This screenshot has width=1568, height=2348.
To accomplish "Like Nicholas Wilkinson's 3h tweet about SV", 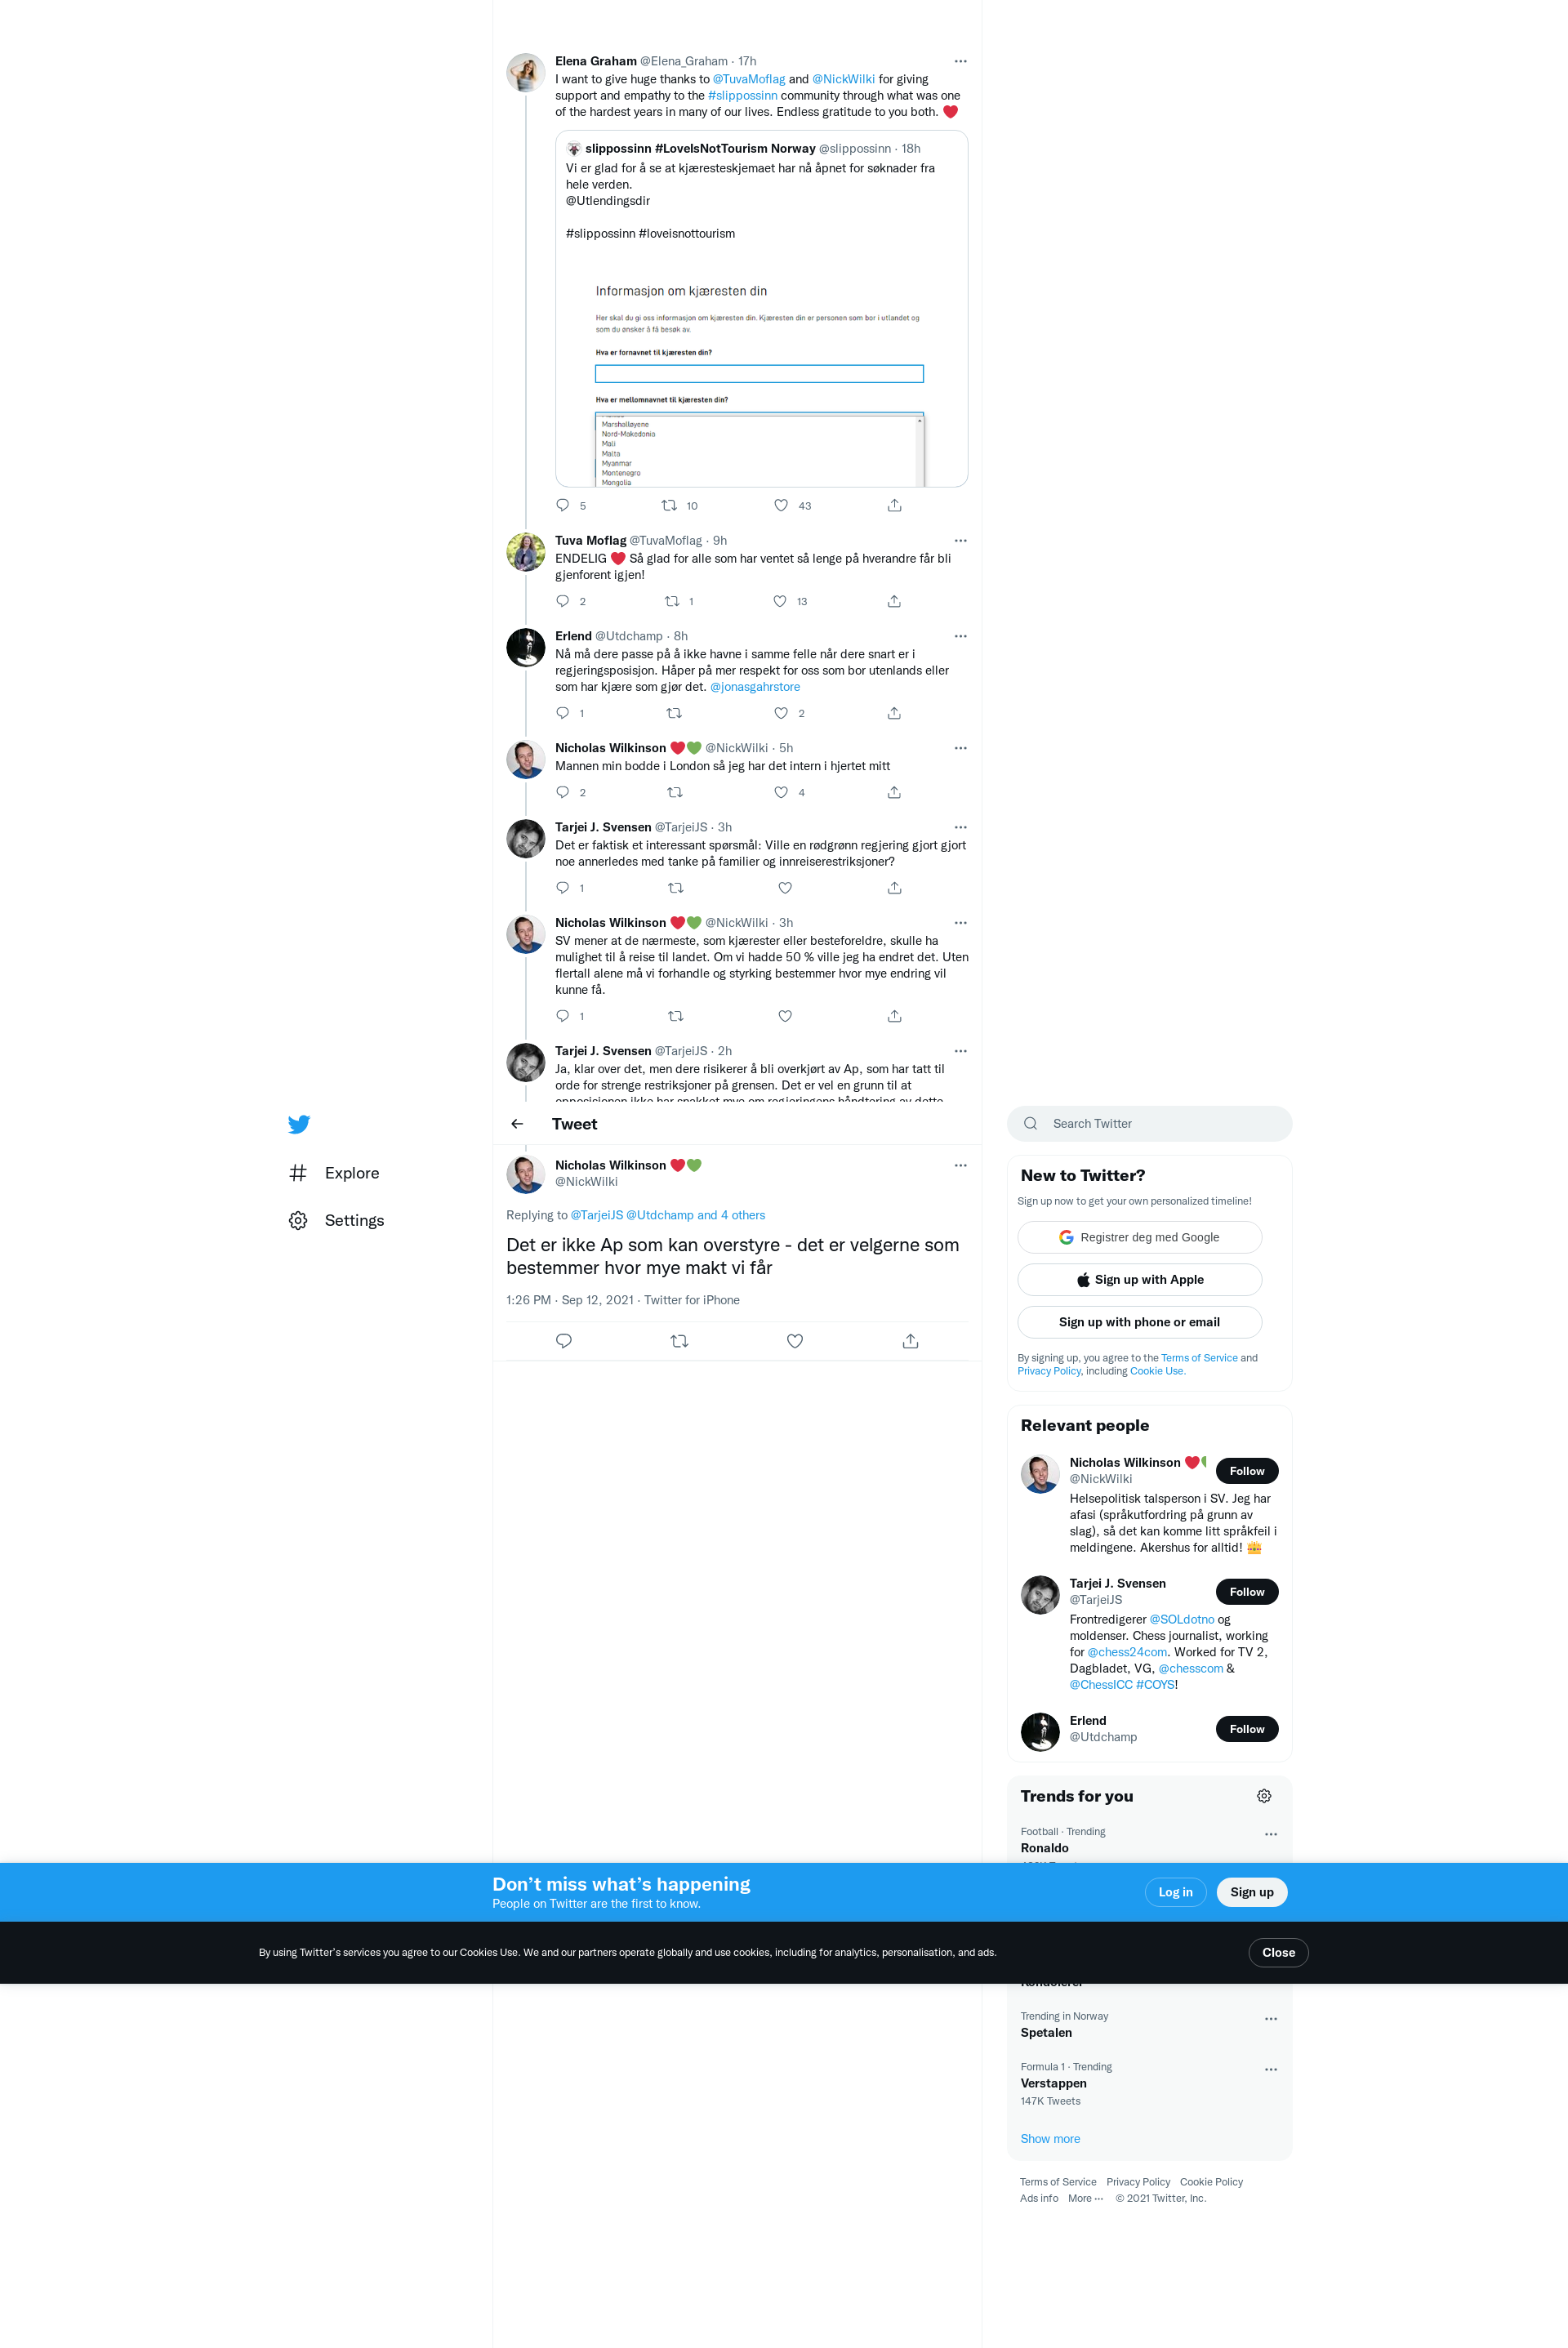I will tap(785, 1016).
